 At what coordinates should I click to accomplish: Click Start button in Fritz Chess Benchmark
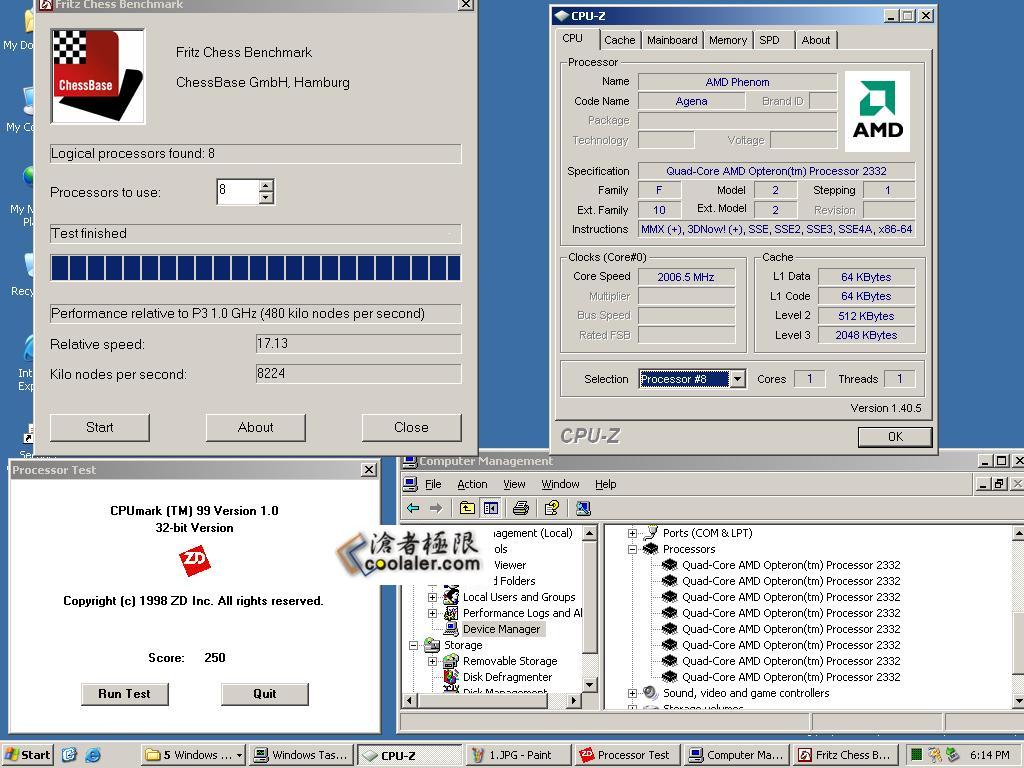click(x=100, y=427)
